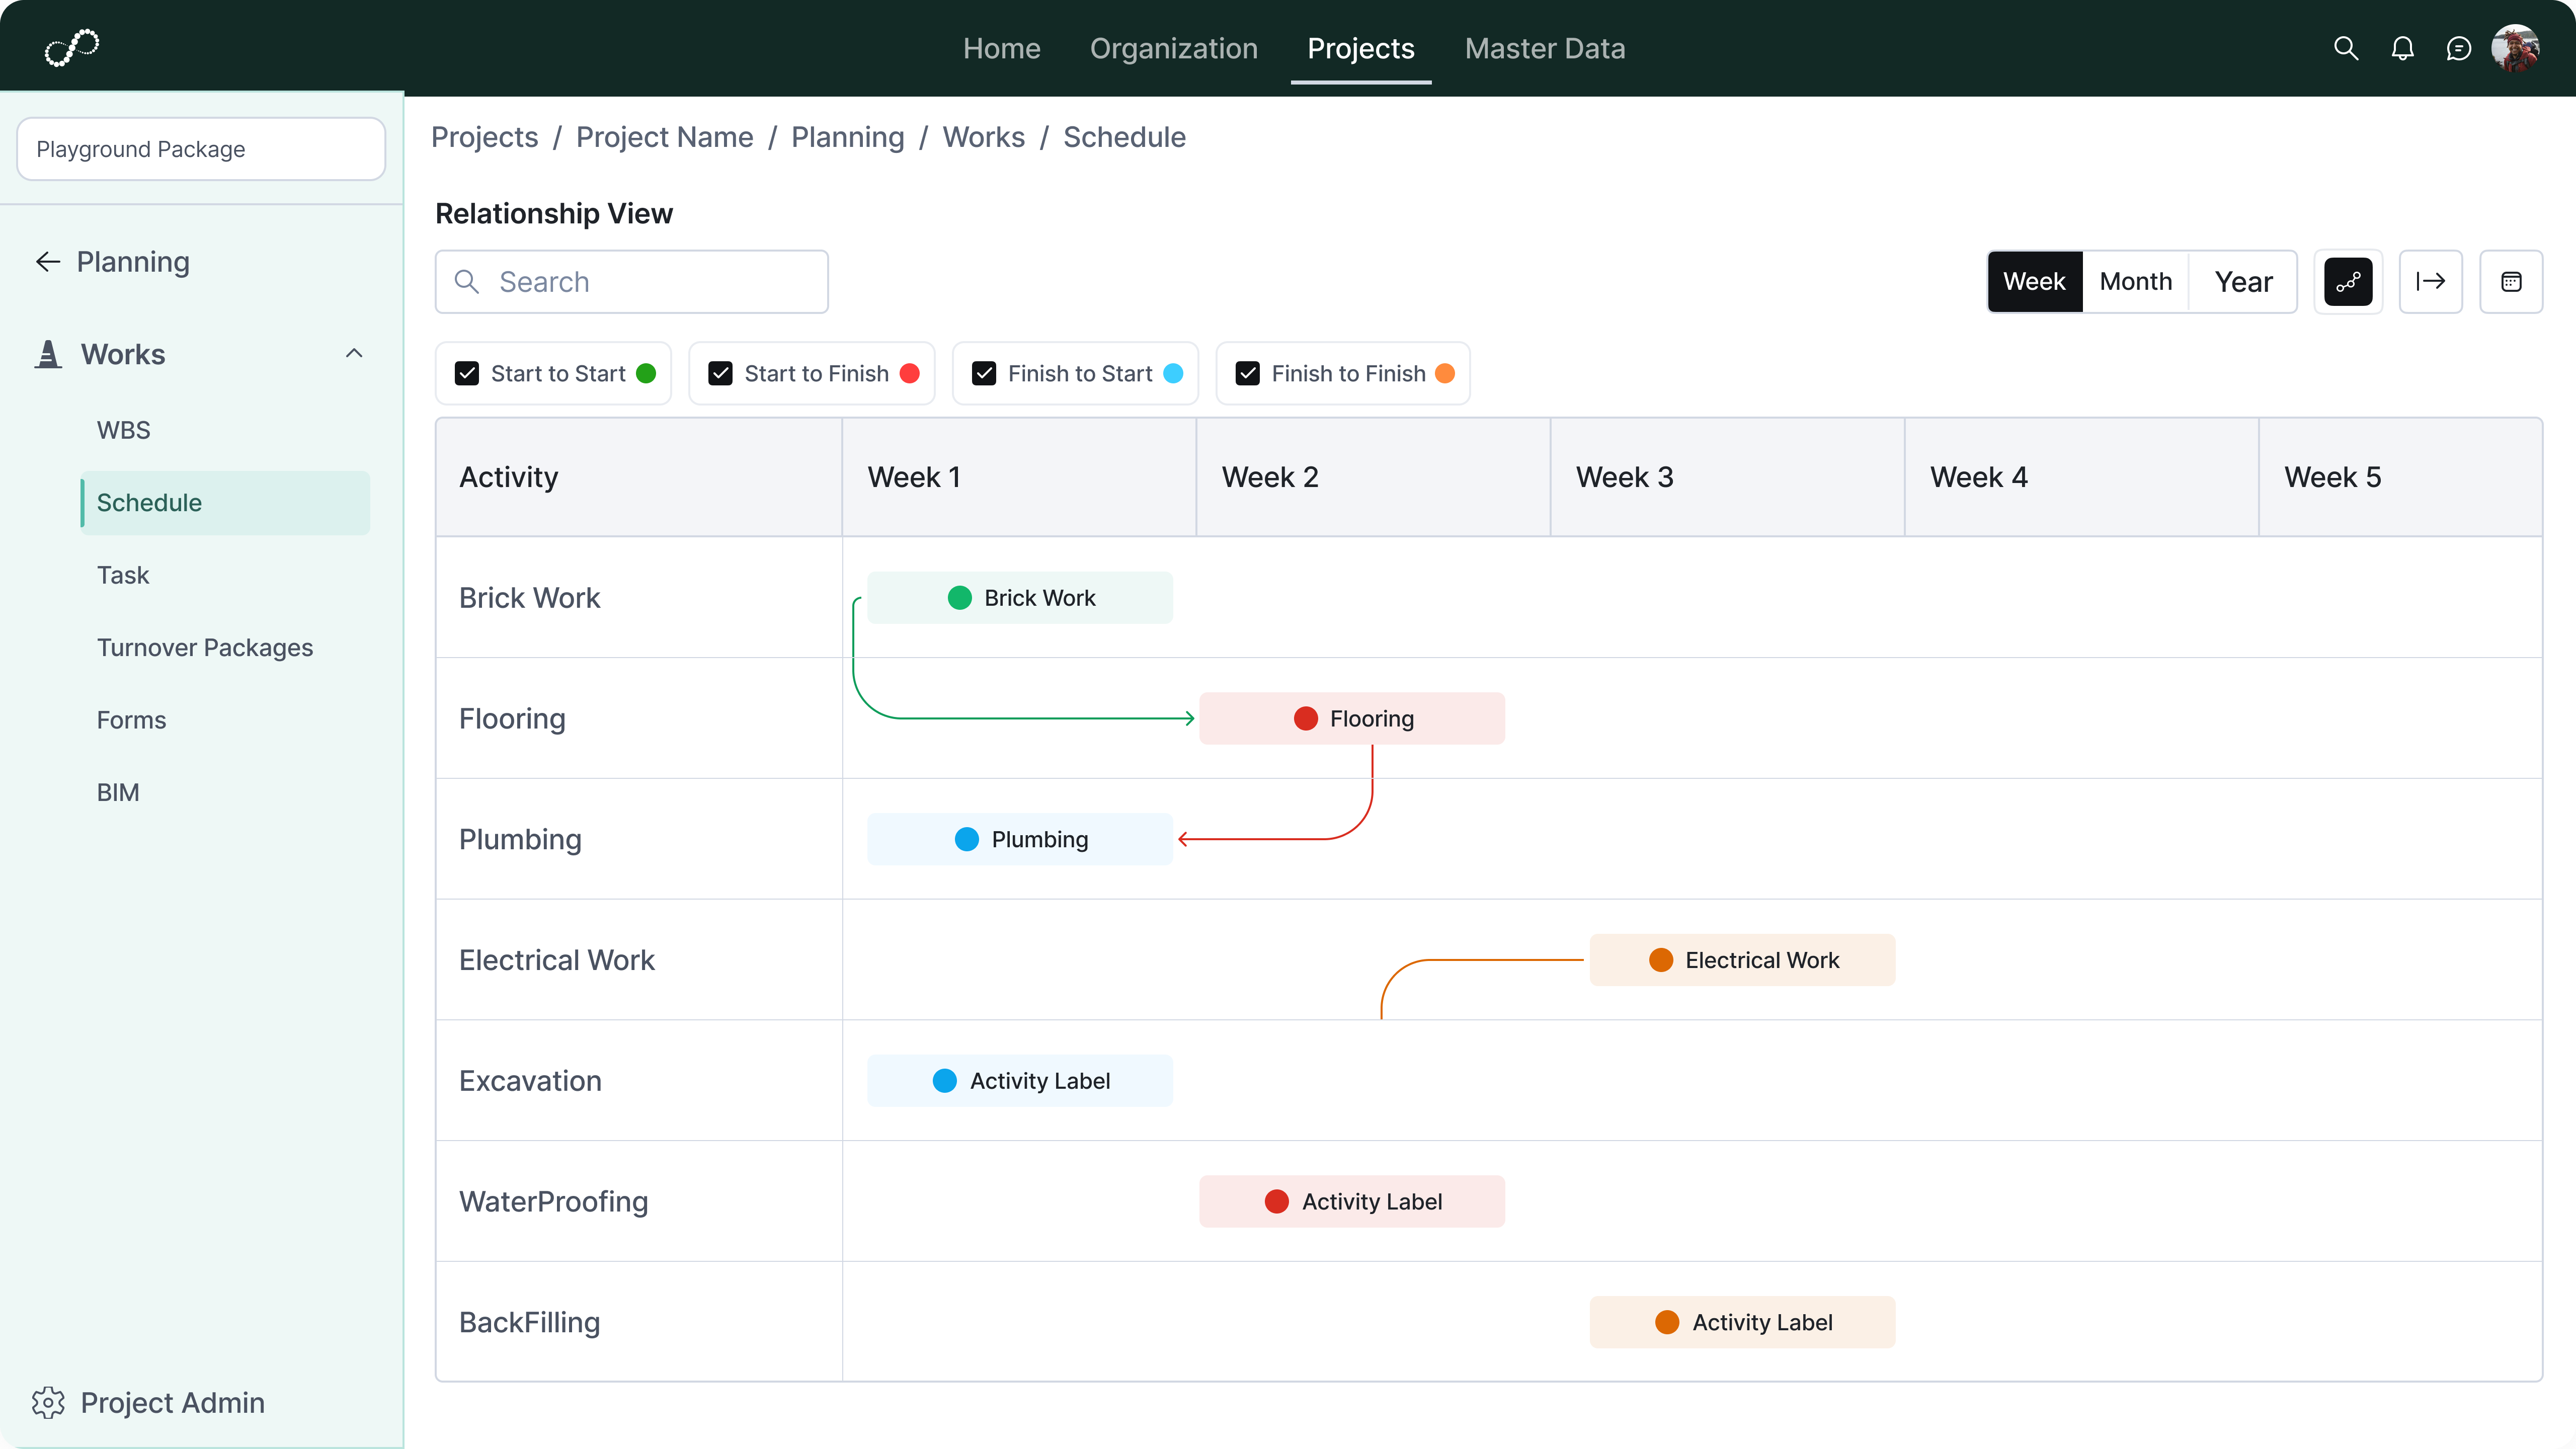The image size is (2576, 1449).
Task: Click the Week 2 column header
Action: 1373,477
